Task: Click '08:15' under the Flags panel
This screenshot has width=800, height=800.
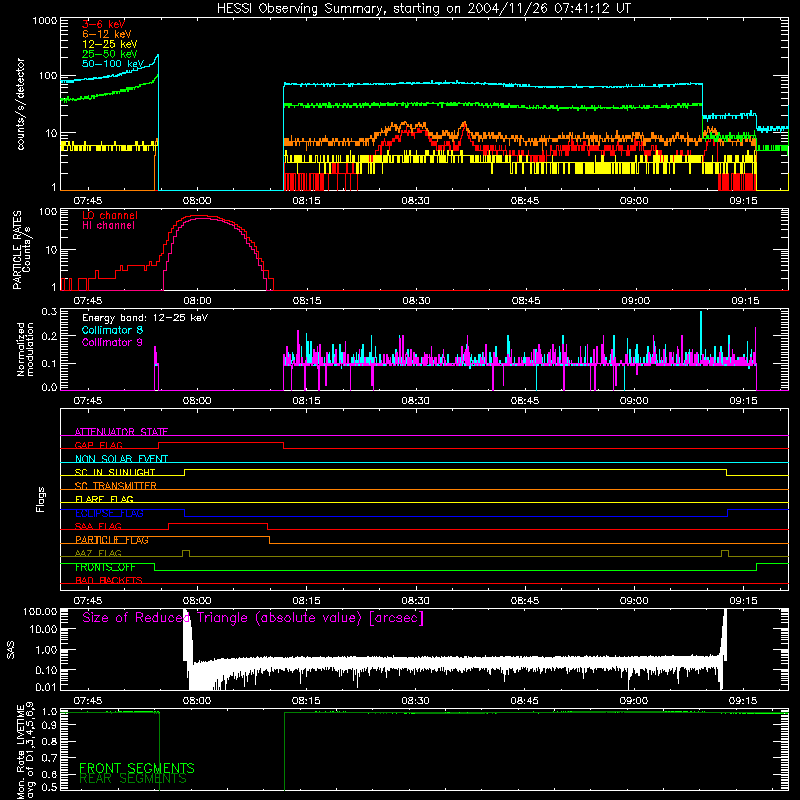Action: pyautogui.click(x=307, y=601)
